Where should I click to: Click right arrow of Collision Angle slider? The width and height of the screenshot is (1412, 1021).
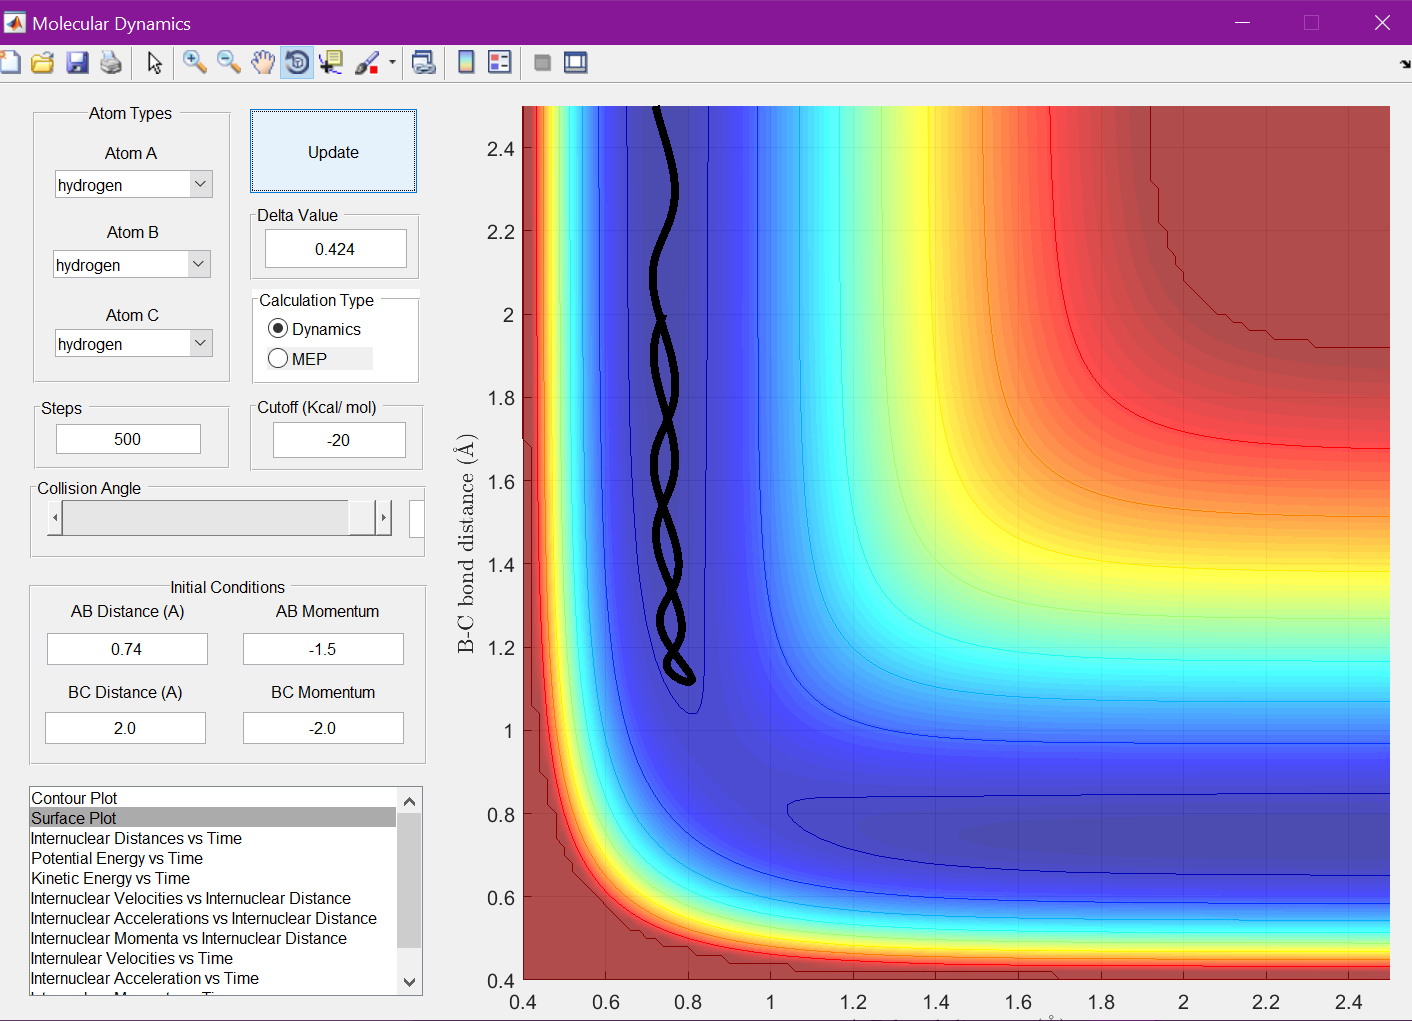[x=383, y=518]
